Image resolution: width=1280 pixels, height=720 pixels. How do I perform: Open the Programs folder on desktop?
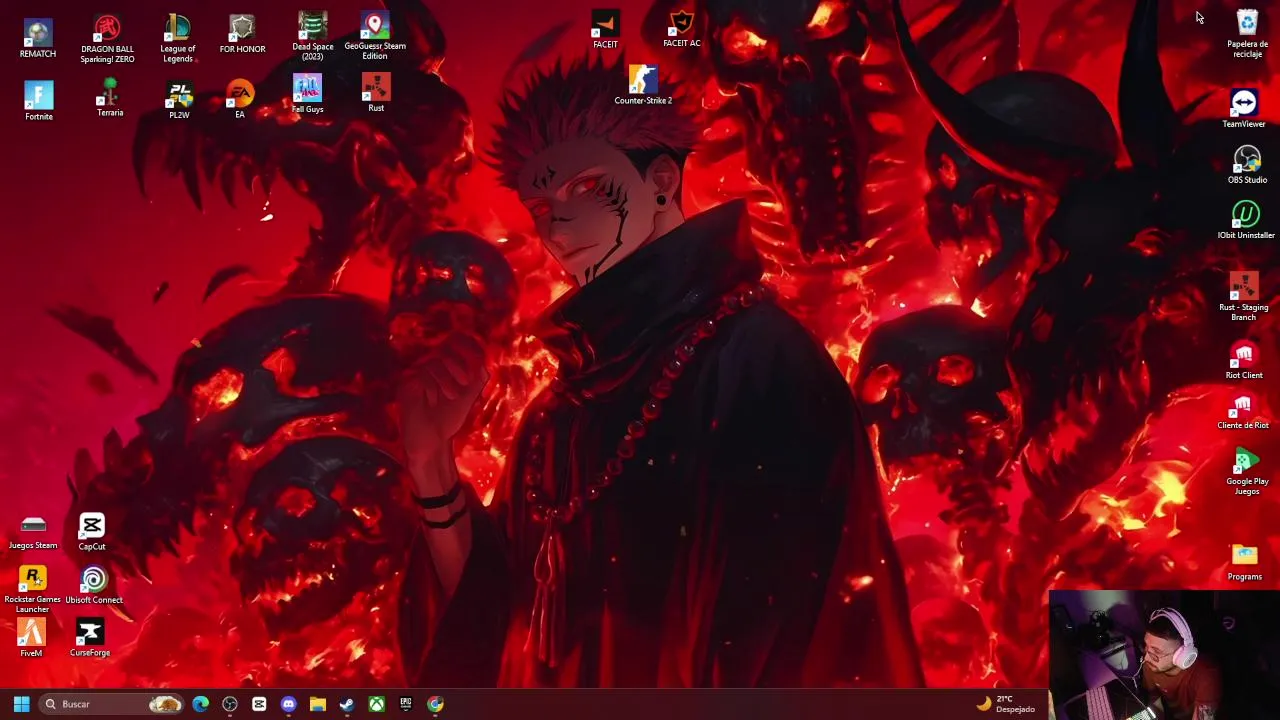point(1245,562)
